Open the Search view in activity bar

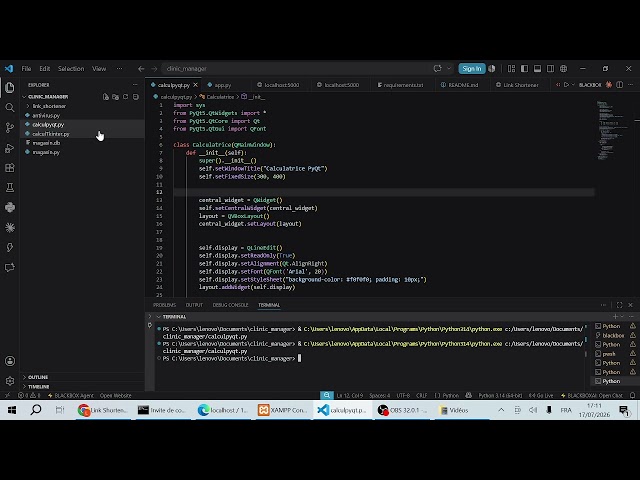[10, 108]
